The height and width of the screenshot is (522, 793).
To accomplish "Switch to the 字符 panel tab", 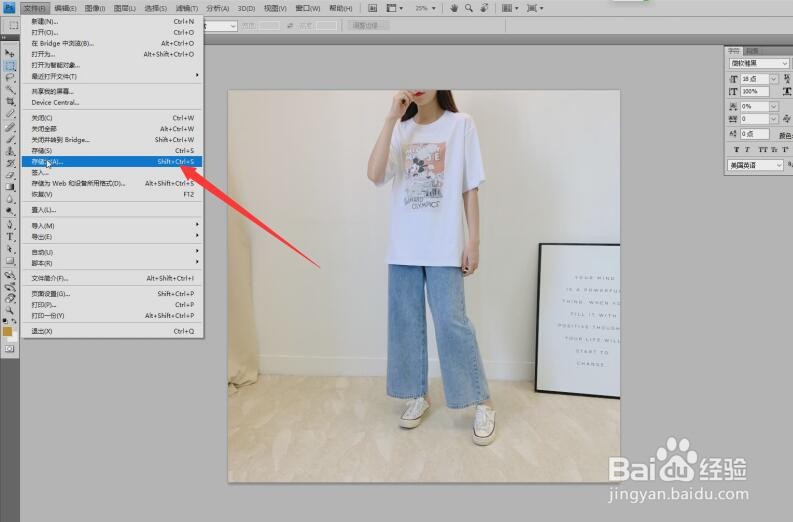I will (x=734, y=51).
